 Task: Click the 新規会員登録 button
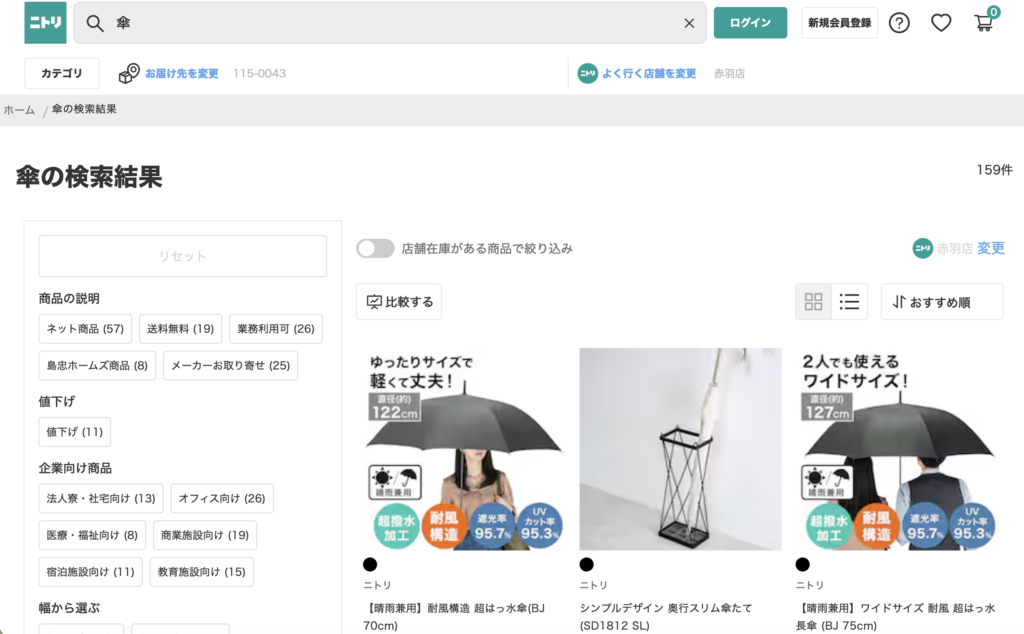click(839, 23)
